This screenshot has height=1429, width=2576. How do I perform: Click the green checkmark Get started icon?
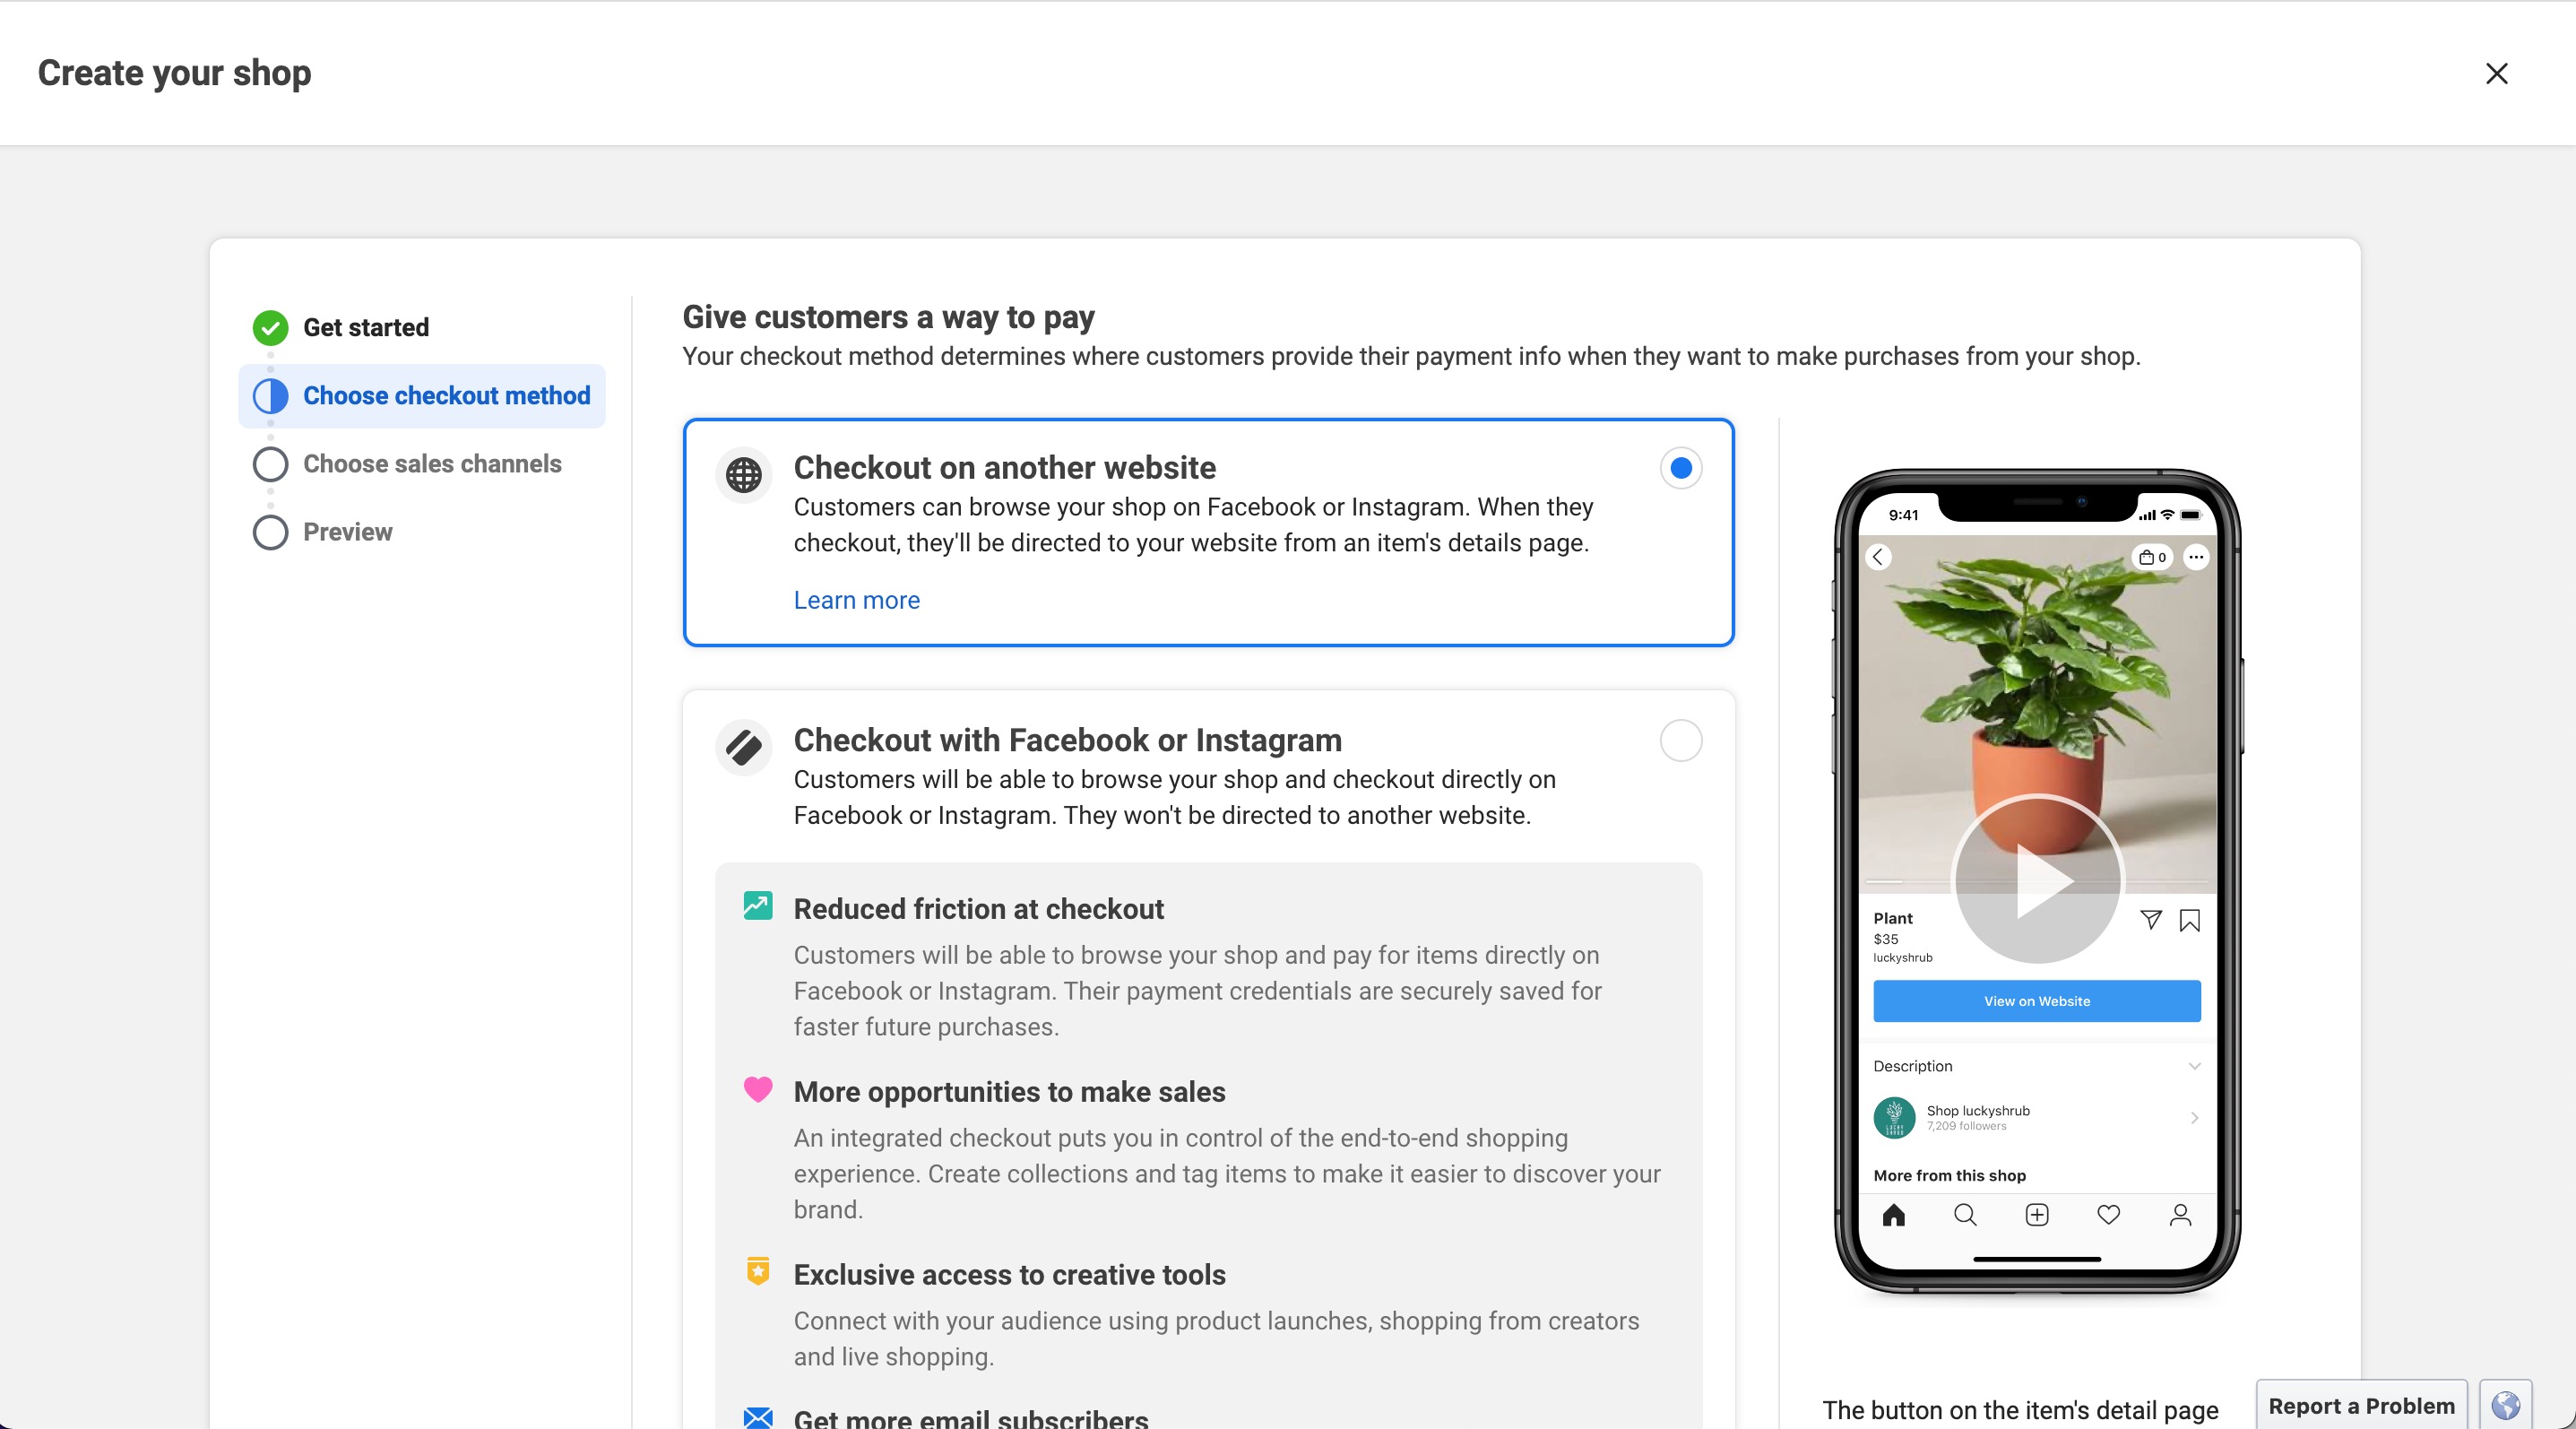coord(269,327)
